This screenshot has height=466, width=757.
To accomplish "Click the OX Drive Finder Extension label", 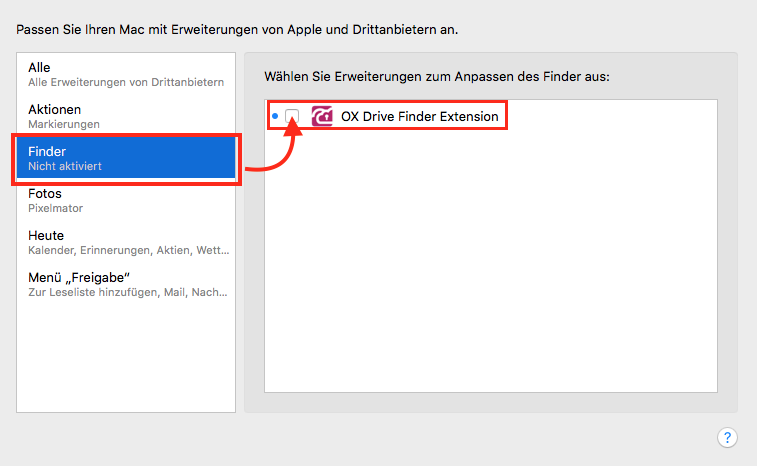I will click(420, 116).
